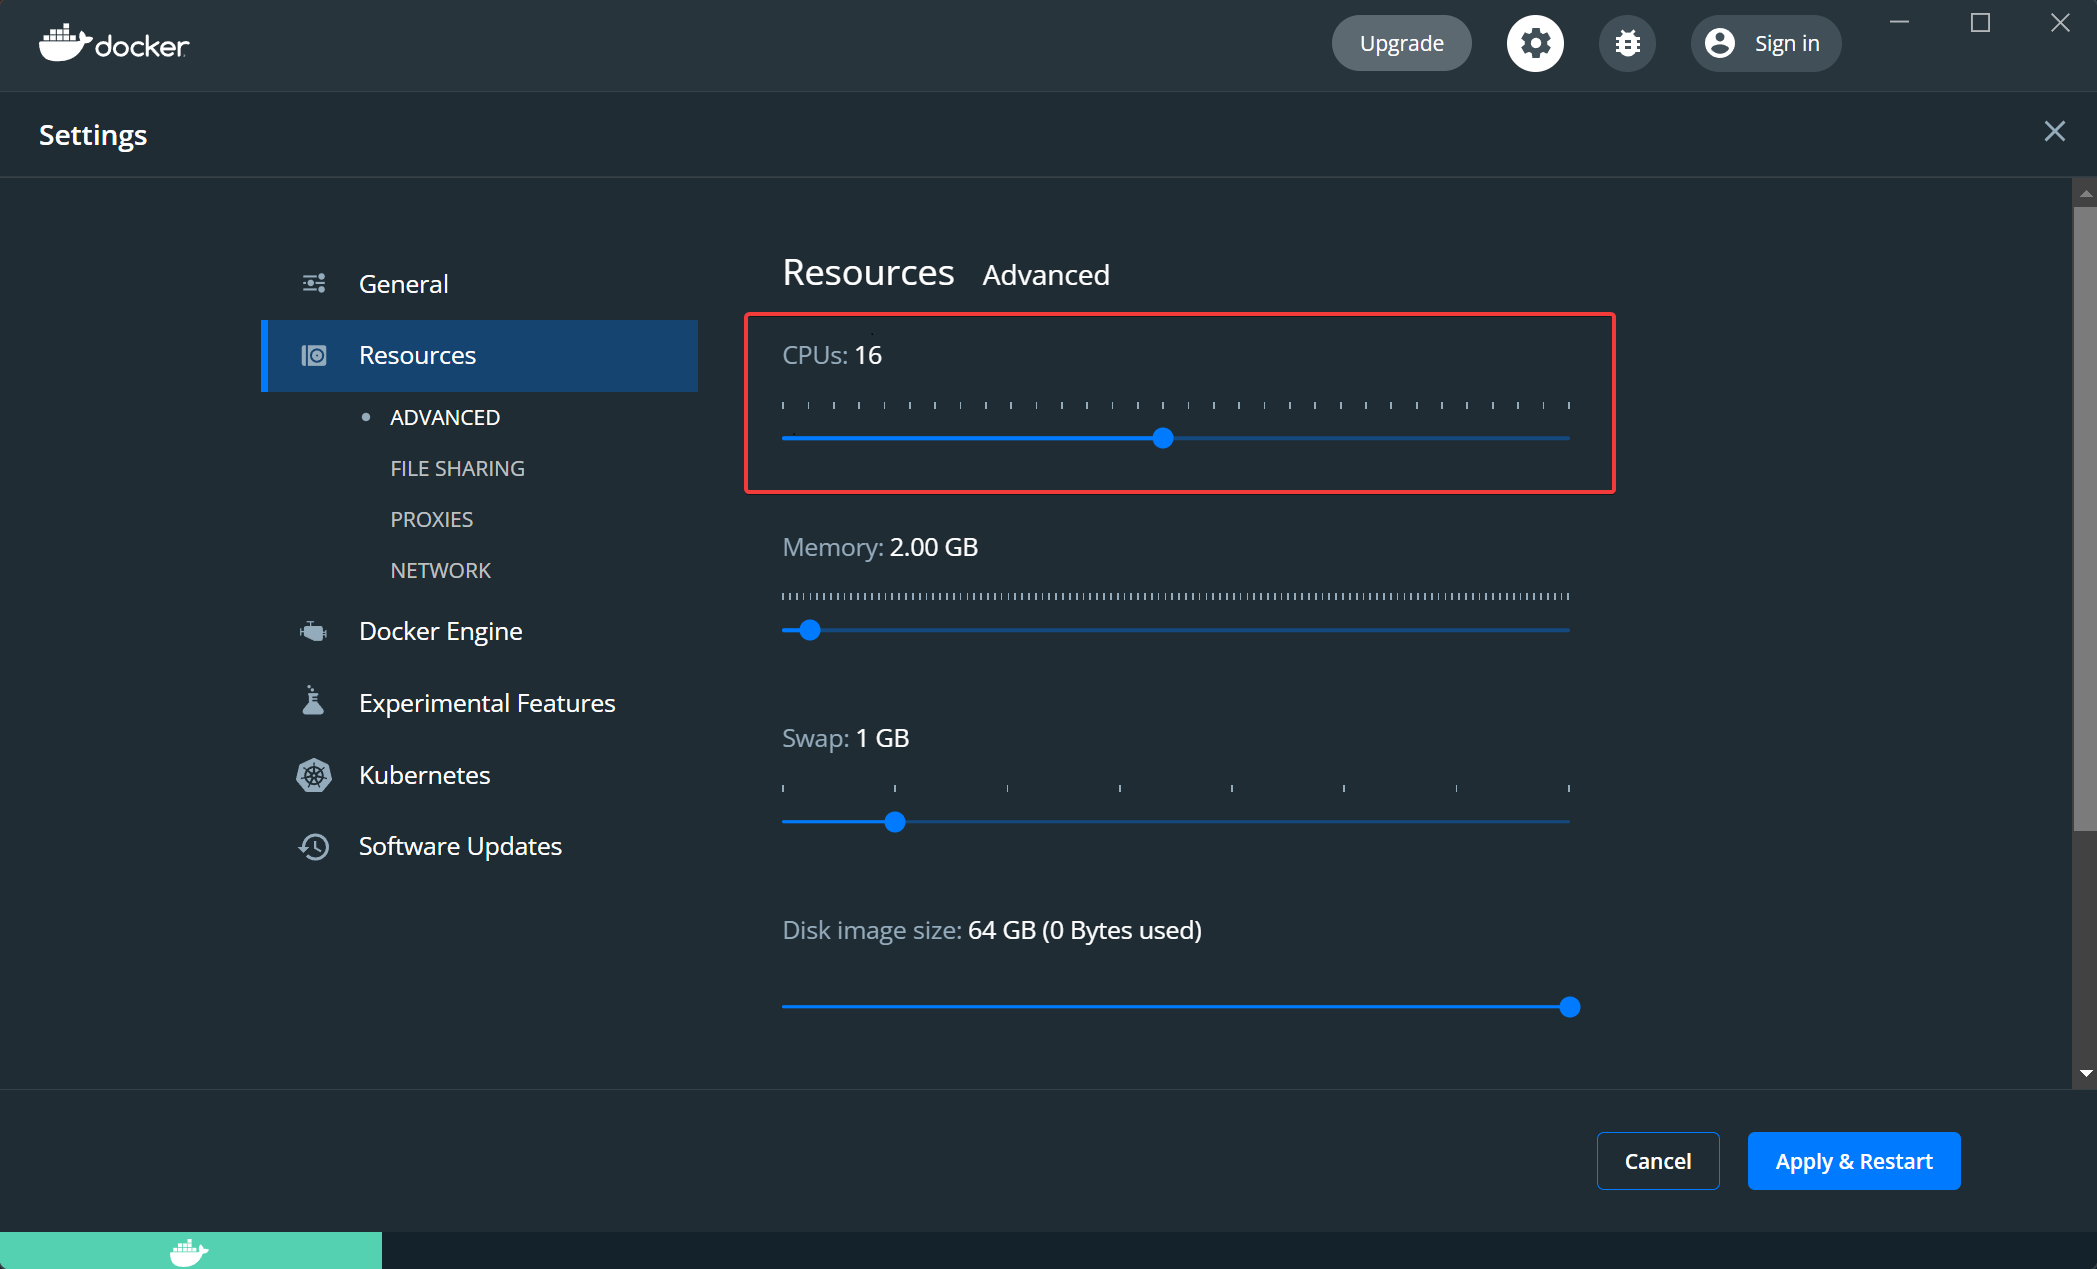Select the PROXIES sub-item
Viewport: 2097px width, 1269px height.
(x=431, y=519)
